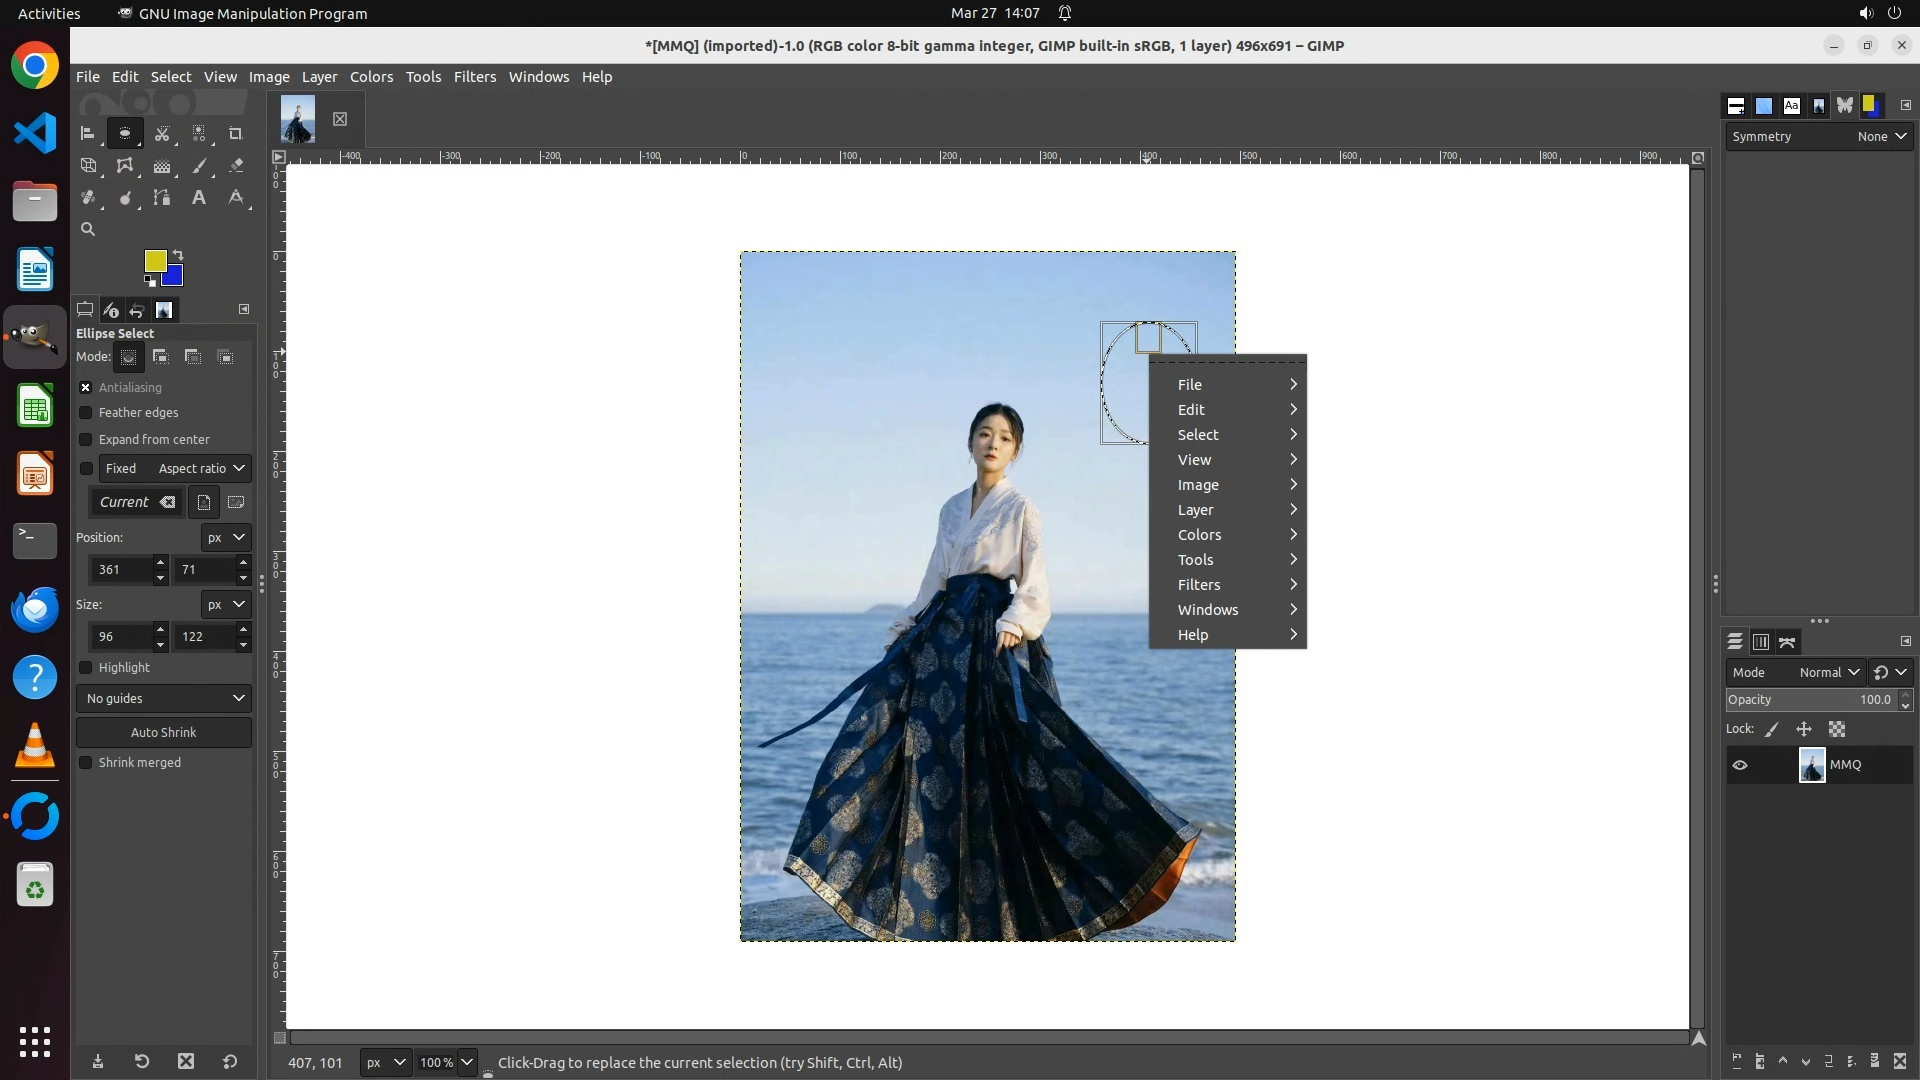Open the No guides dropdown
The height and width of the screenshot is (1080, 1920).
(x=164, y=698)
